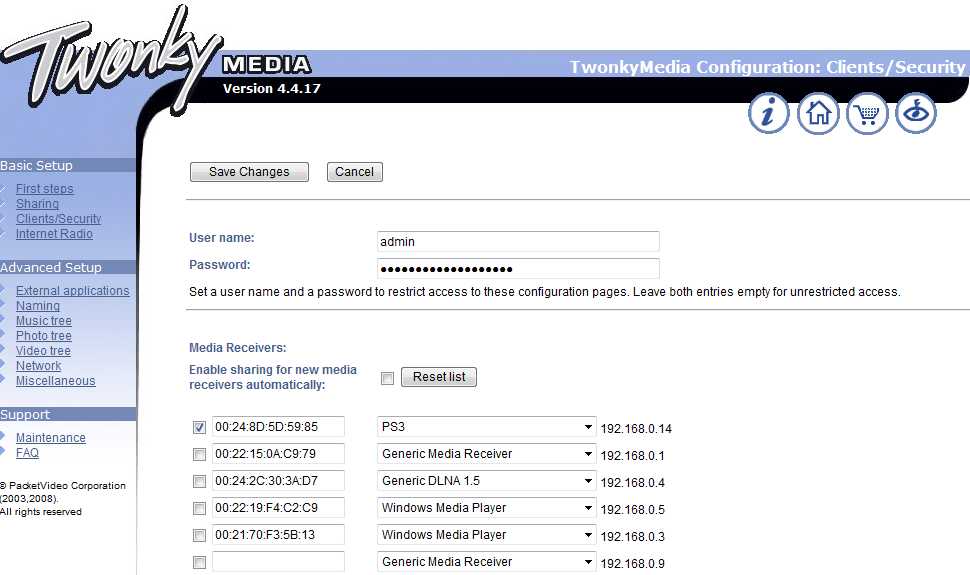
Task: Expand the Generic DLNA 1.5 dropdown
Action: click(x=486, y=480)
